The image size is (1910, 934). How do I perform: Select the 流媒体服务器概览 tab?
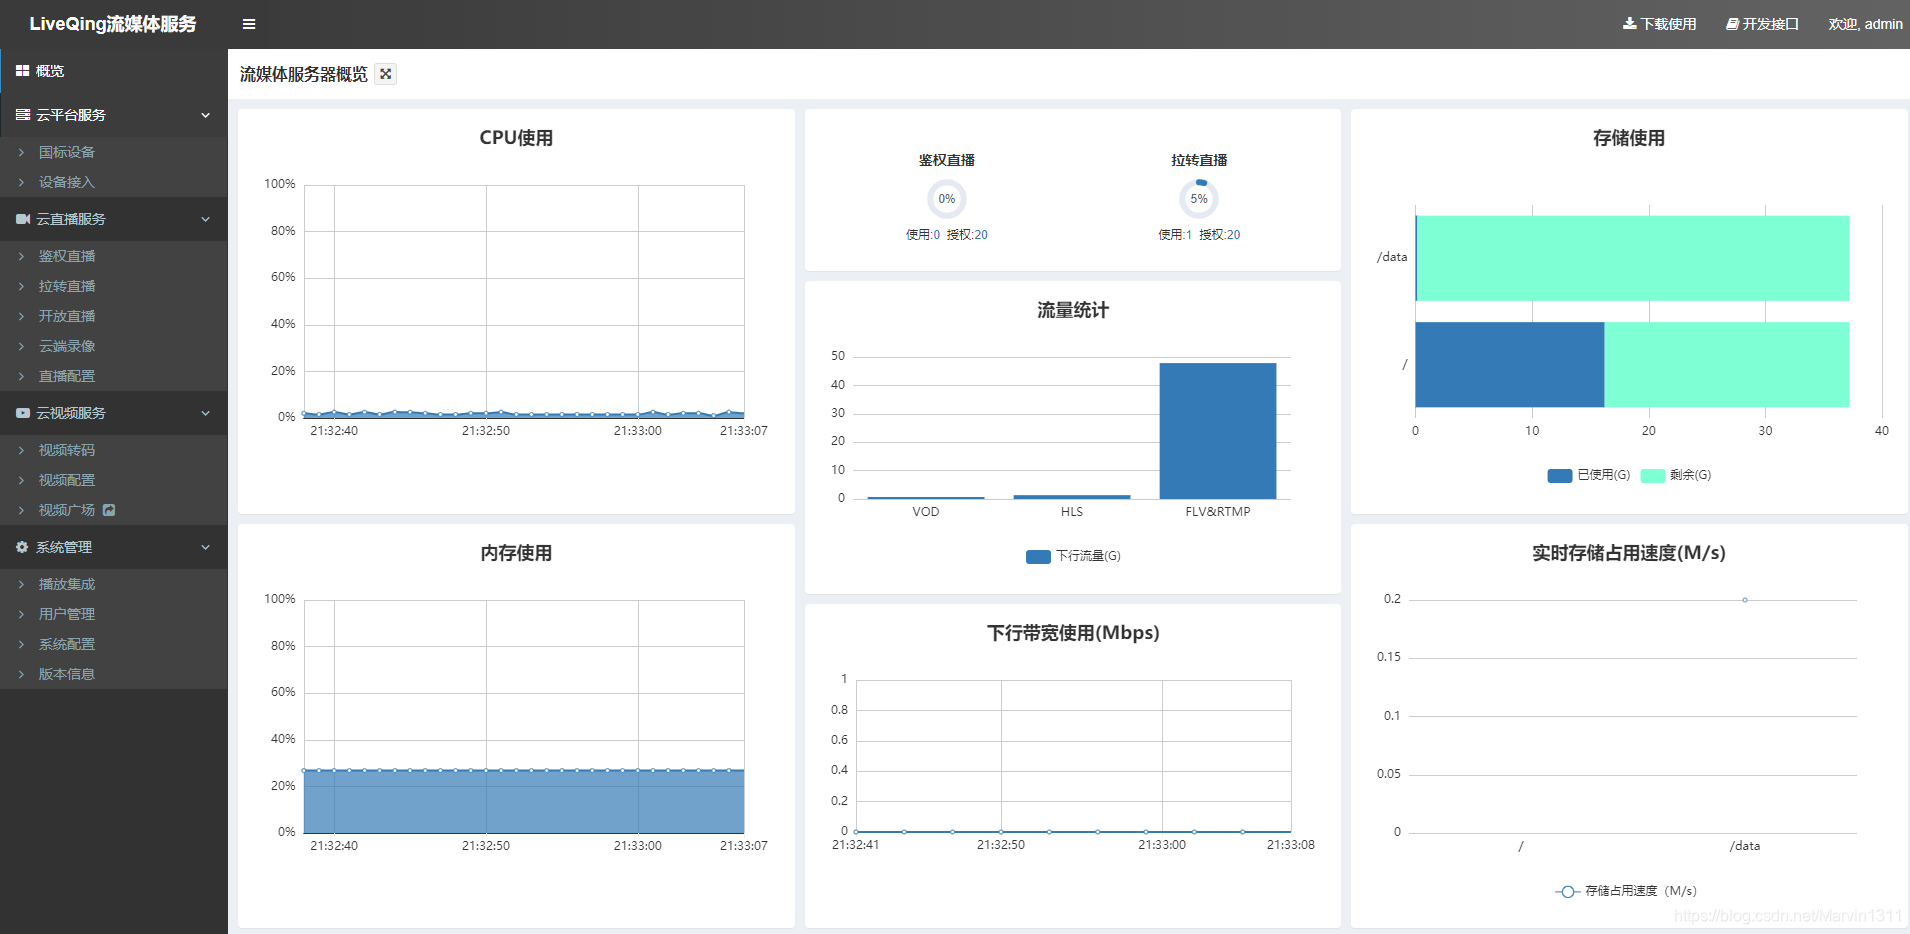(302, 73)
